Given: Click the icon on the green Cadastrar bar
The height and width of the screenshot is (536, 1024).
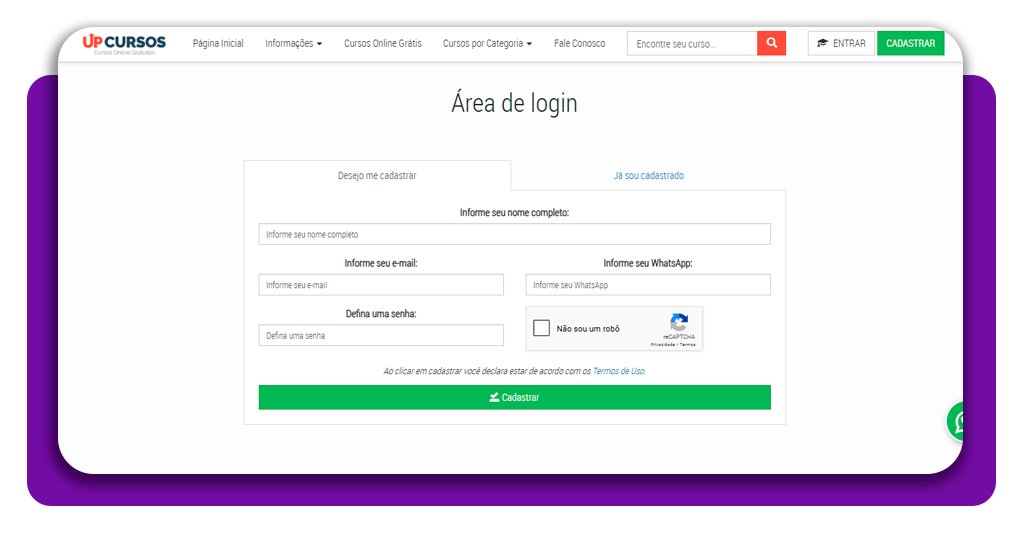Looking at the screenshot, I should [494, 397].
